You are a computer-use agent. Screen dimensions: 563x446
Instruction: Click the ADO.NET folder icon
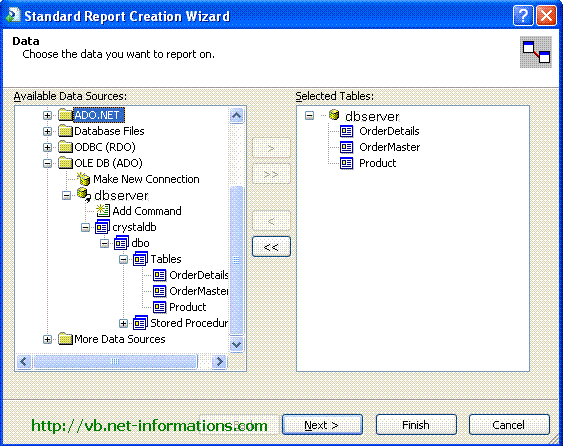click(x=65, y=115)
